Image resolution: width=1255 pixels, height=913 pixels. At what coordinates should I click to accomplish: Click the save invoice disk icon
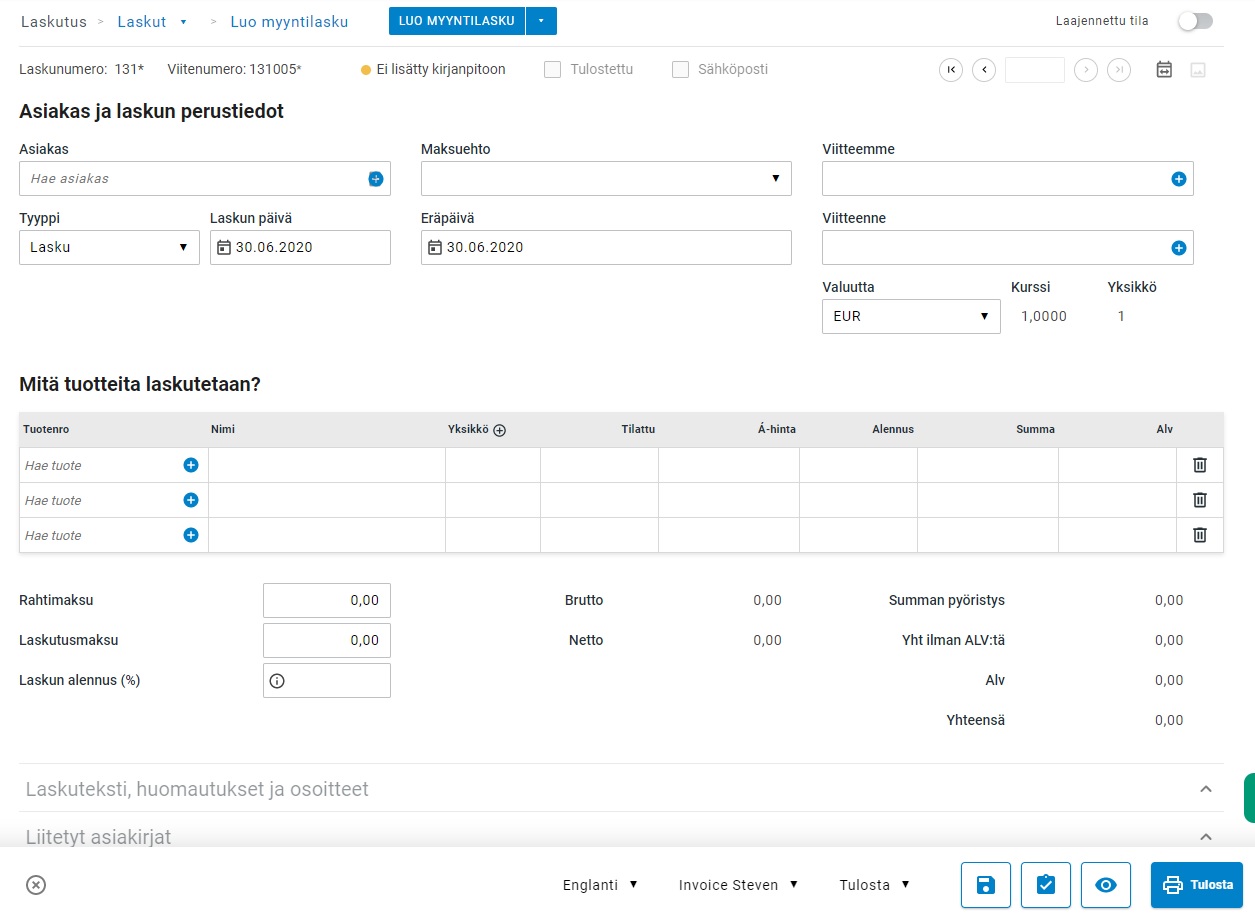point(985,885)
